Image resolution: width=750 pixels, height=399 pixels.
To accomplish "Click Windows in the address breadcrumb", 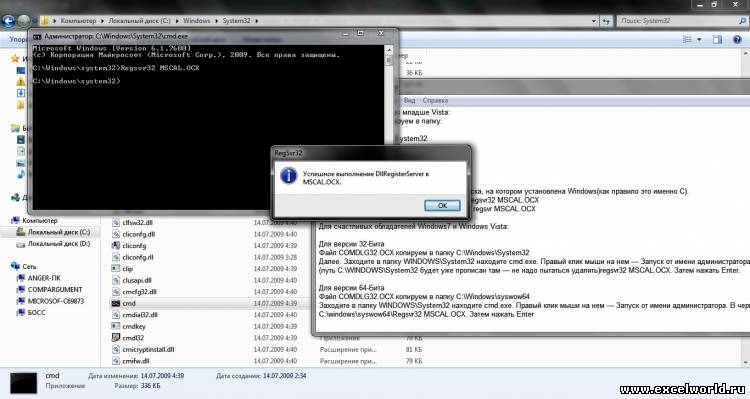I will tap(197, 21).
